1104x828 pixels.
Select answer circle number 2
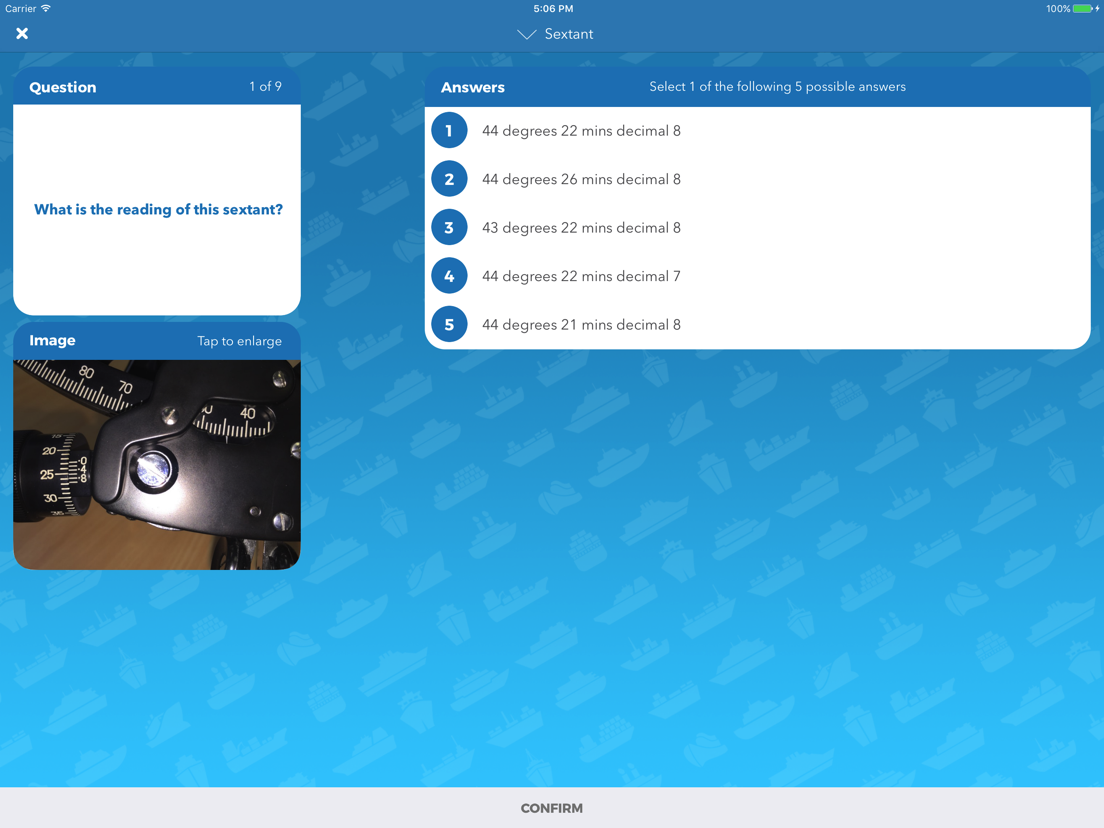pos(449,179)
